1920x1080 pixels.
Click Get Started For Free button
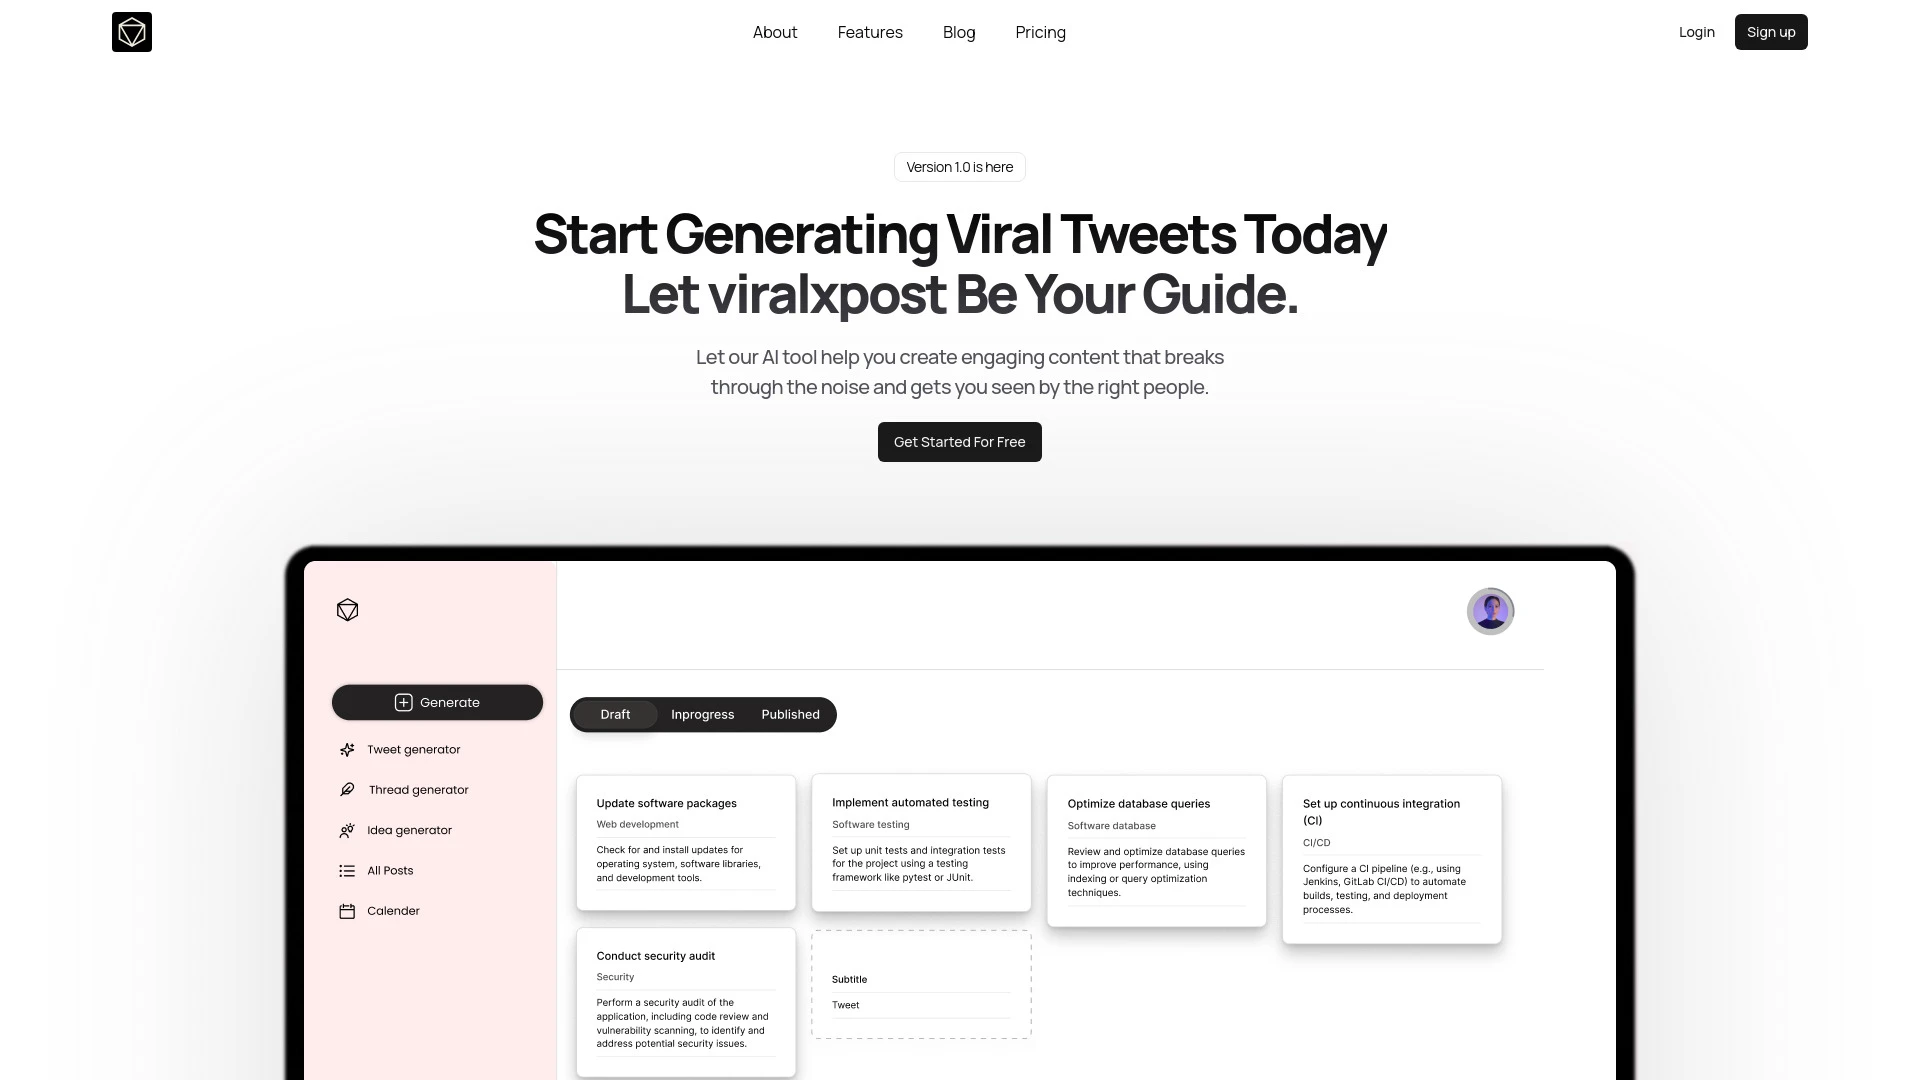tap(960, 442)
